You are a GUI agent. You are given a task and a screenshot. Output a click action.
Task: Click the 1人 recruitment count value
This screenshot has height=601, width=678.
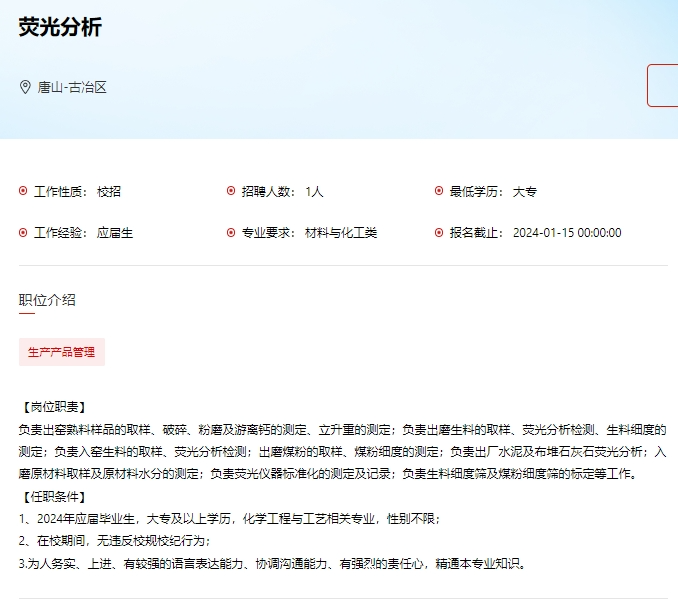pyautogui.click(x=314, y=191)
